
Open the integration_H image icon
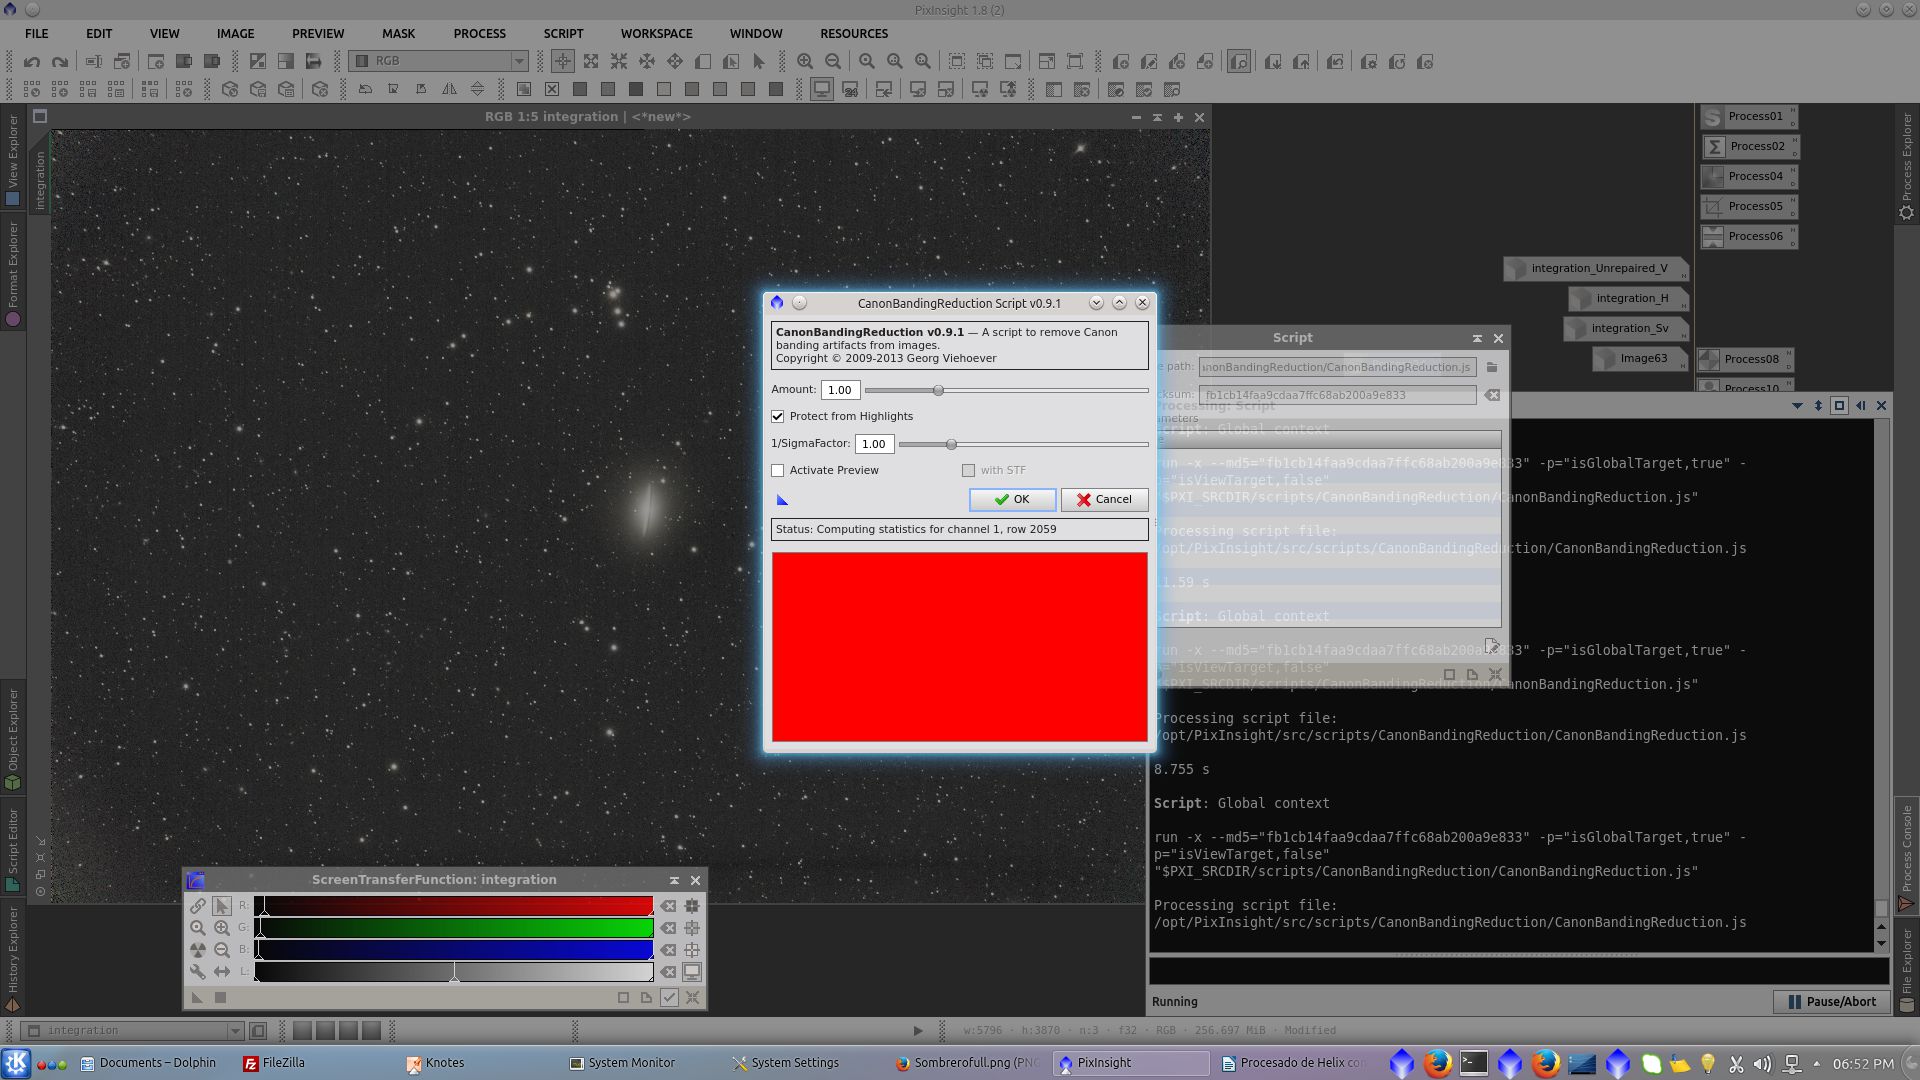(1629, 298)
